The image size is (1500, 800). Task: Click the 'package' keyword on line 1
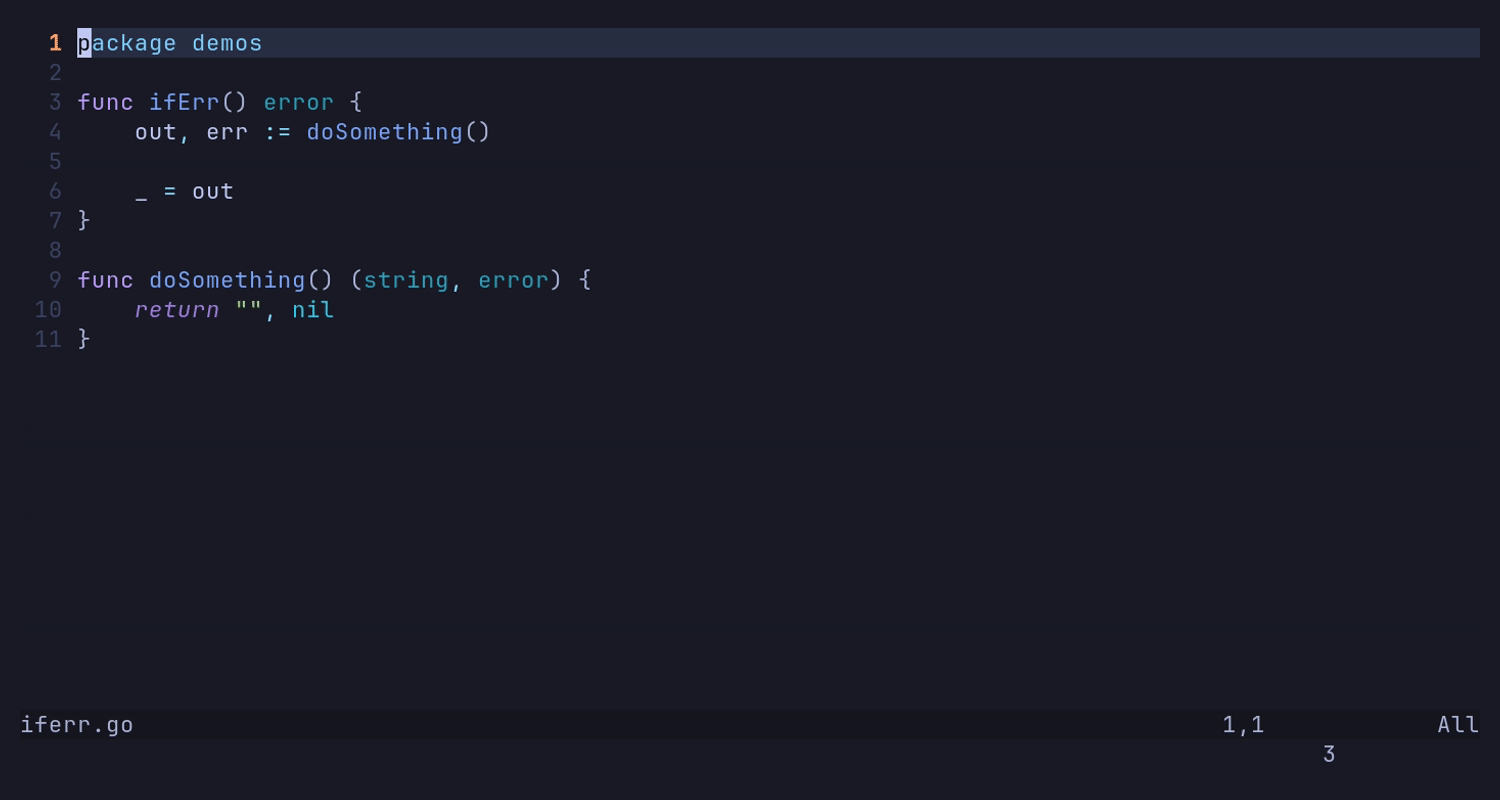click(127, 43)
